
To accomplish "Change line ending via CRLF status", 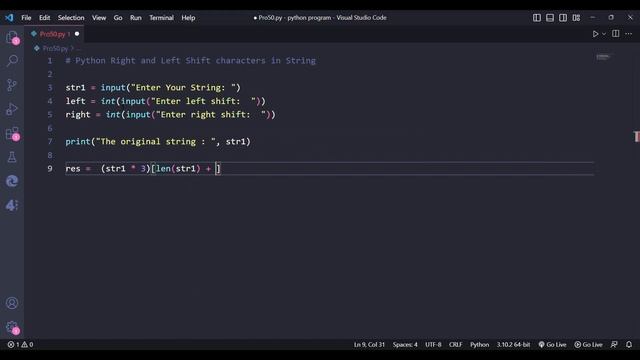I will pos(456,344).
